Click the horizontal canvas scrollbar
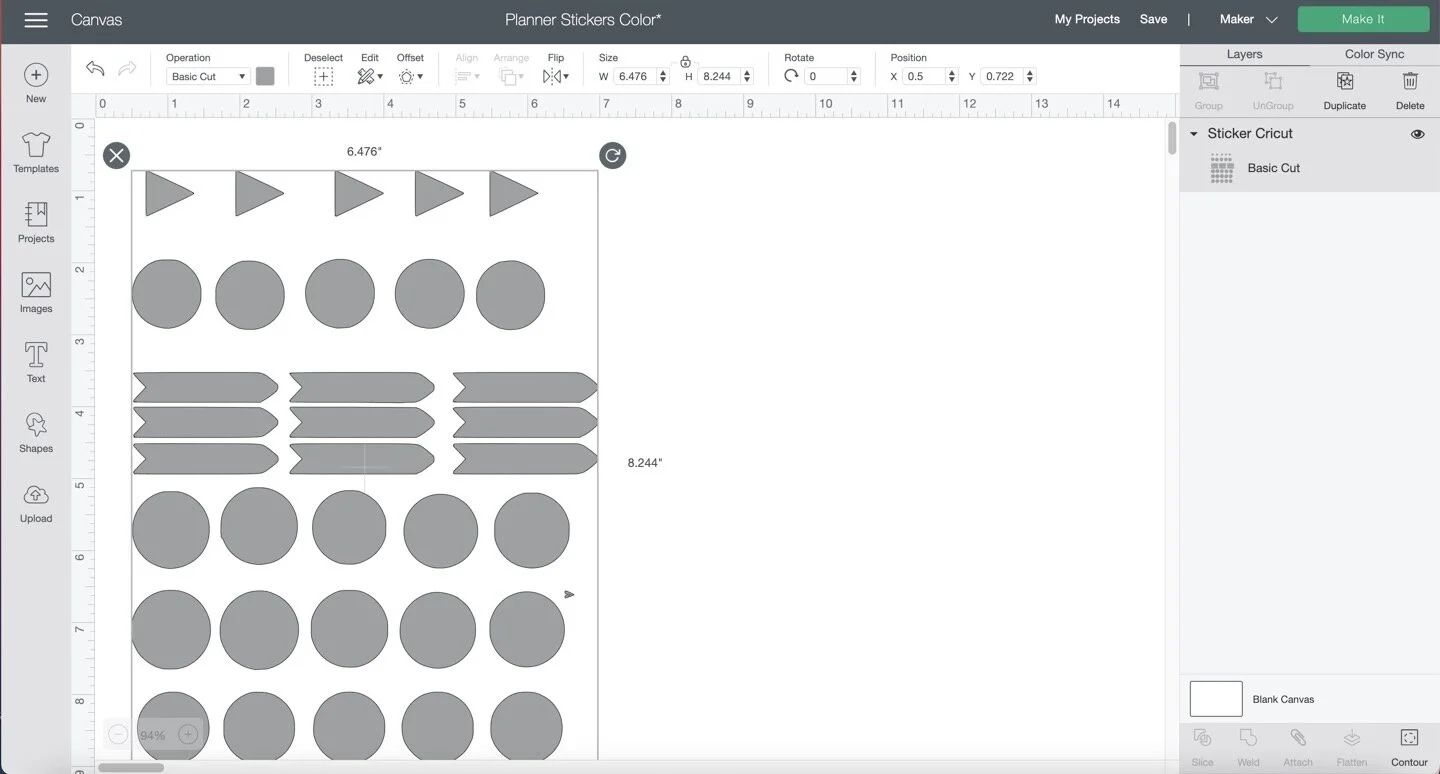 point(131,768)
